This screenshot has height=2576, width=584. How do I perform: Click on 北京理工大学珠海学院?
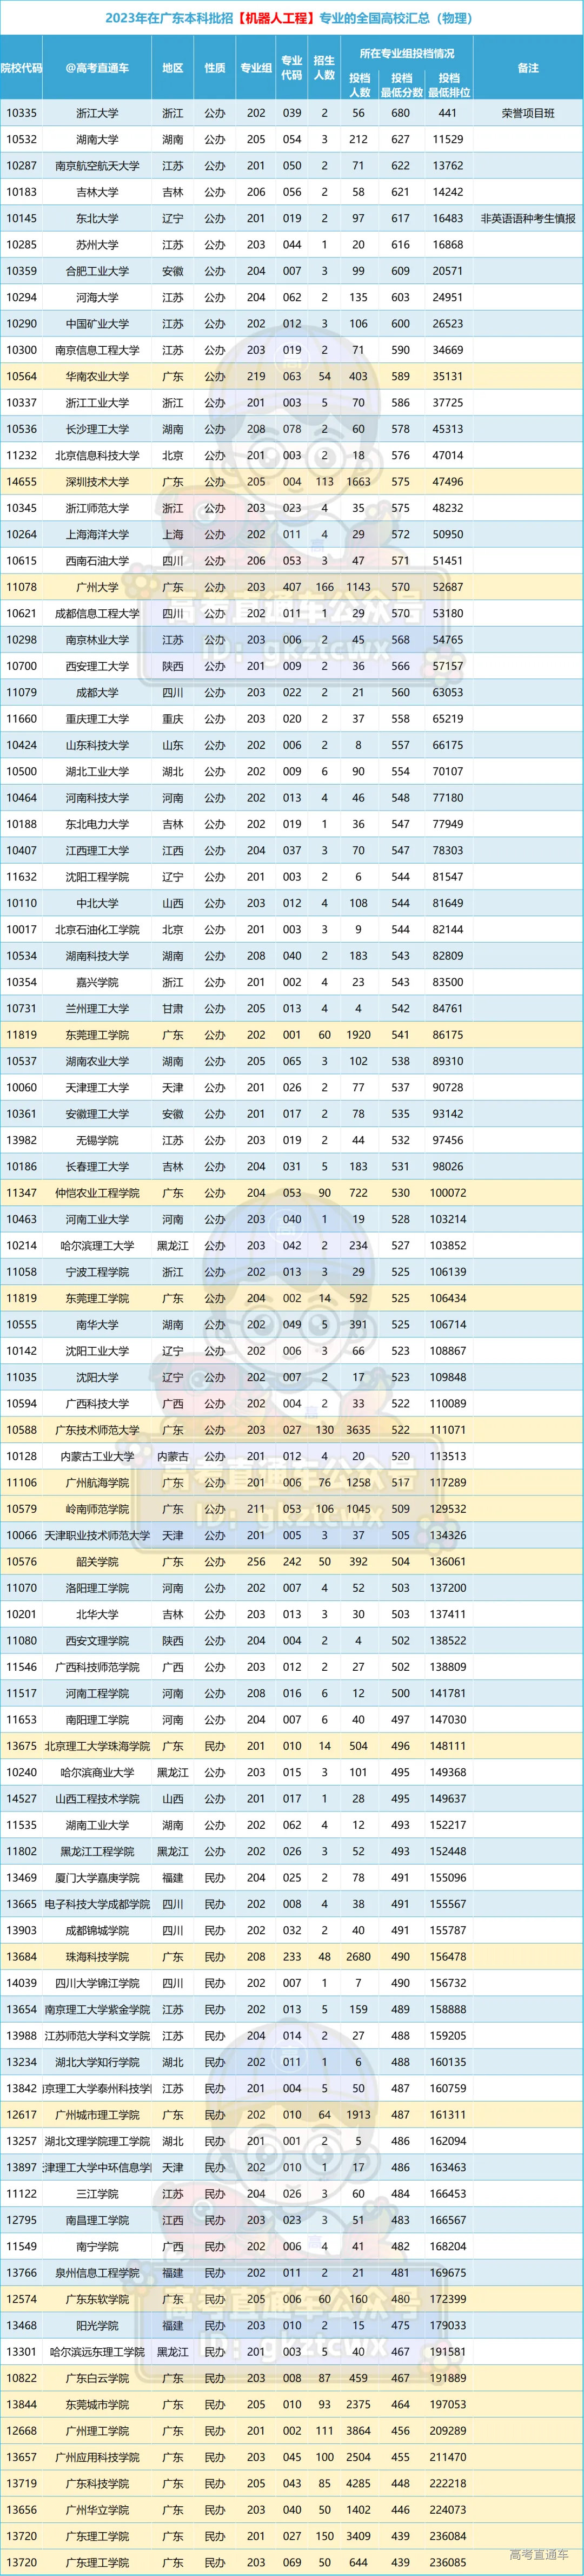click(97, 1746)
